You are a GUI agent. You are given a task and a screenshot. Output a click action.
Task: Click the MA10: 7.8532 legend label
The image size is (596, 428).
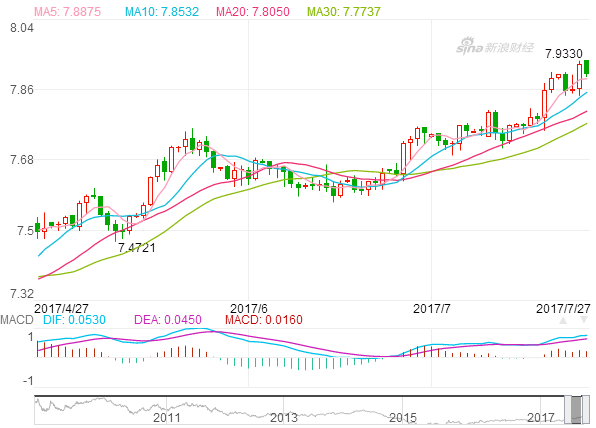[x=162, y=11]
